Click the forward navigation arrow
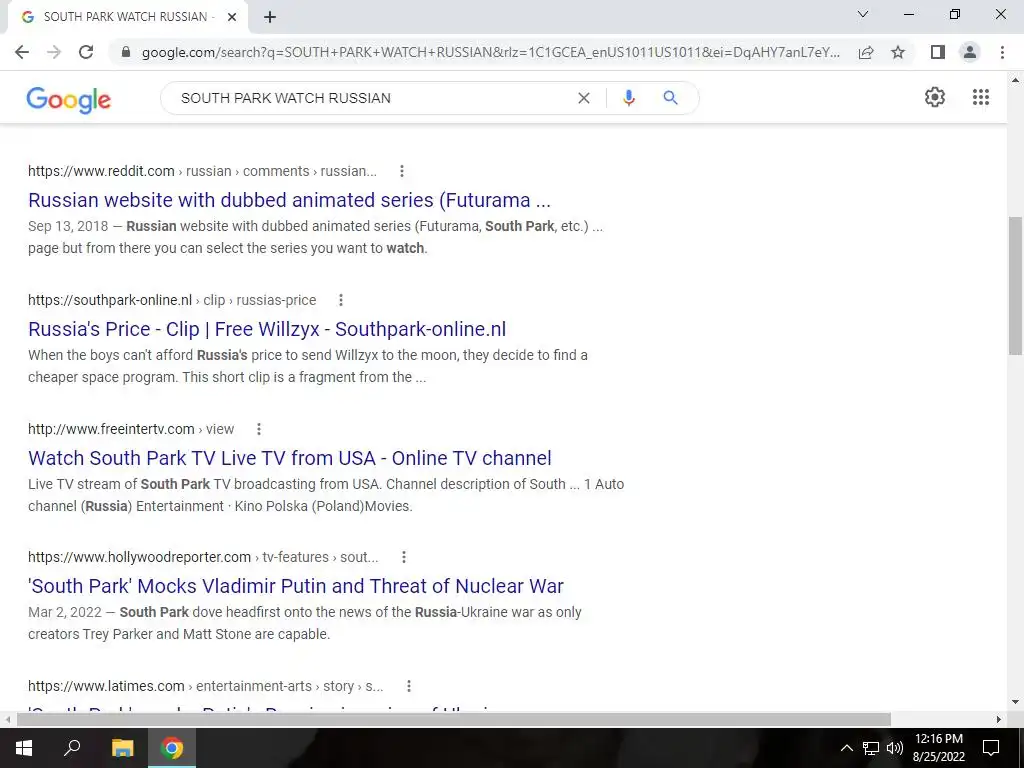The image size is (1024, 768). 54,52
